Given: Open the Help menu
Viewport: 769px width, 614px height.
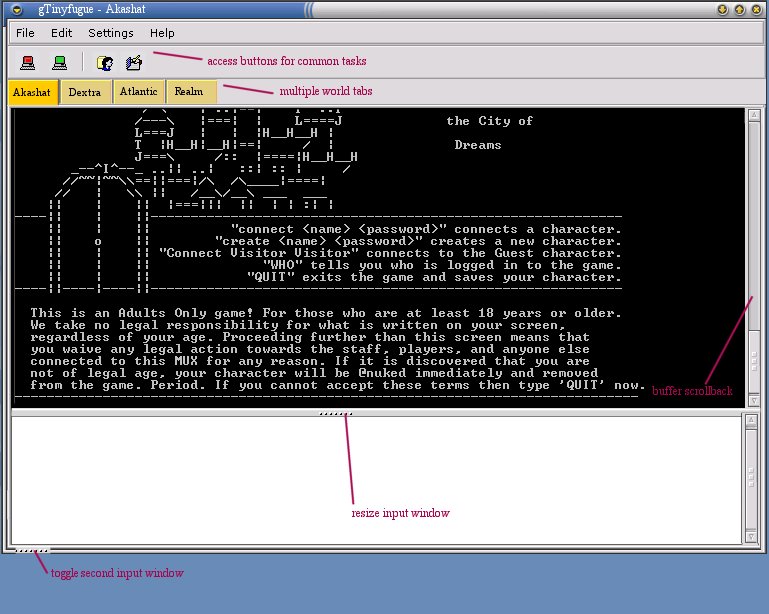Looking at the screenshot, I should tap(162, 33).
